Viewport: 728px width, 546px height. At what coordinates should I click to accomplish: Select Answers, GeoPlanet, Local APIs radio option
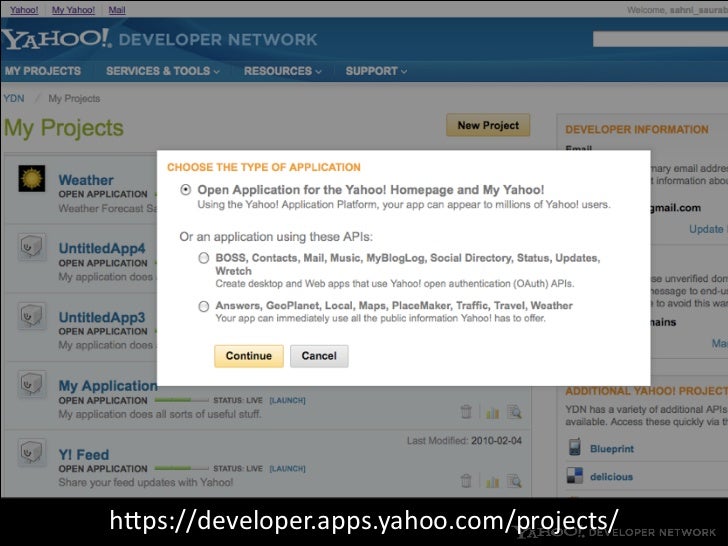coord(204,306)
